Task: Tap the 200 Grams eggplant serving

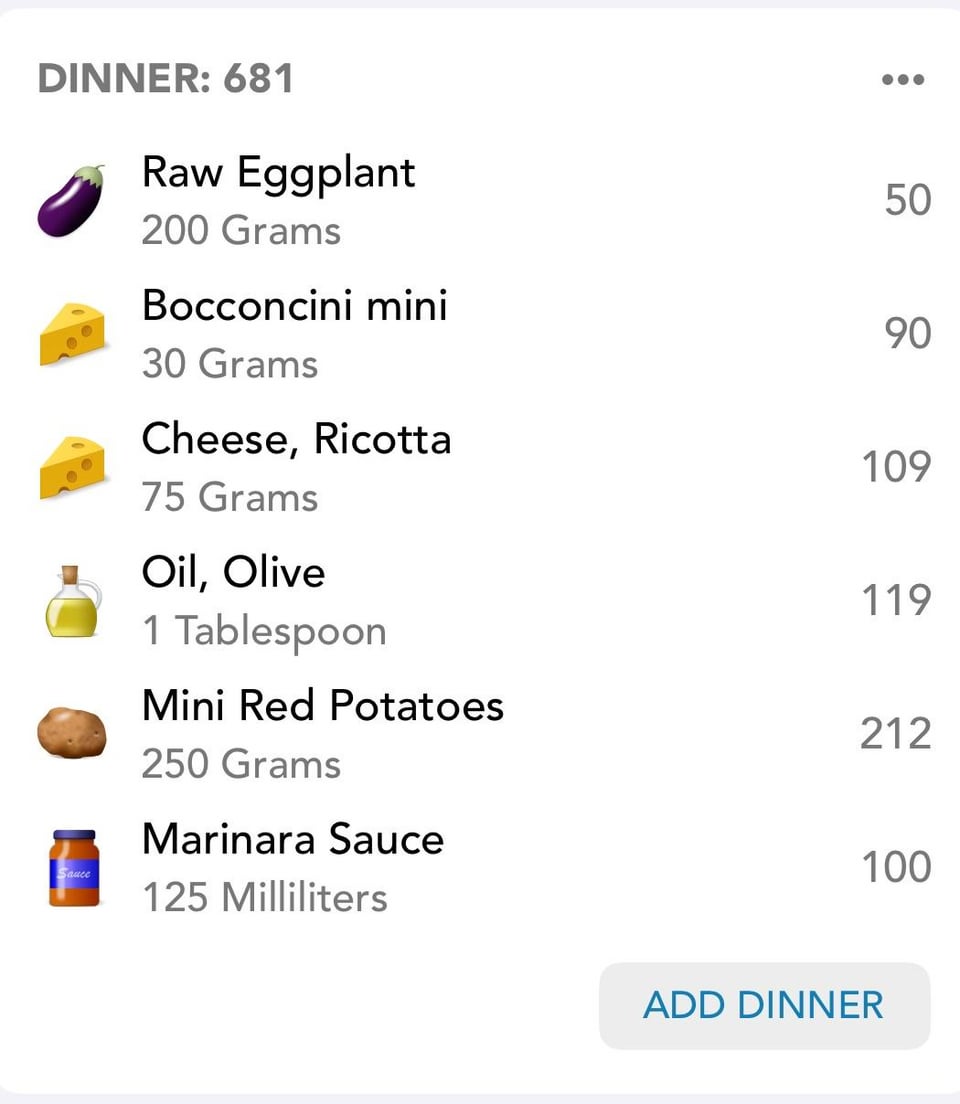Action: point(241,230)
